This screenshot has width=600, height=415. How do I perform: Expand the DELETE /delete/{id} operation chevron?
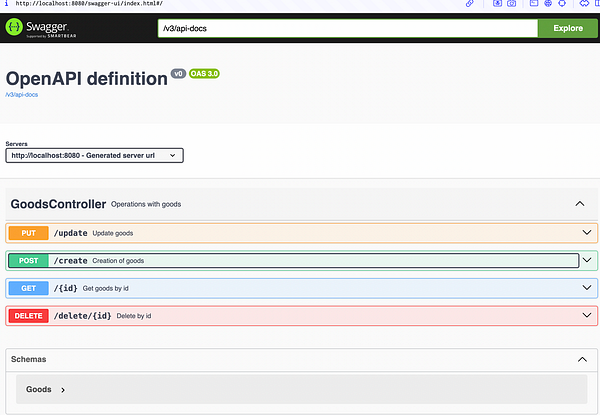coord(587,315)
